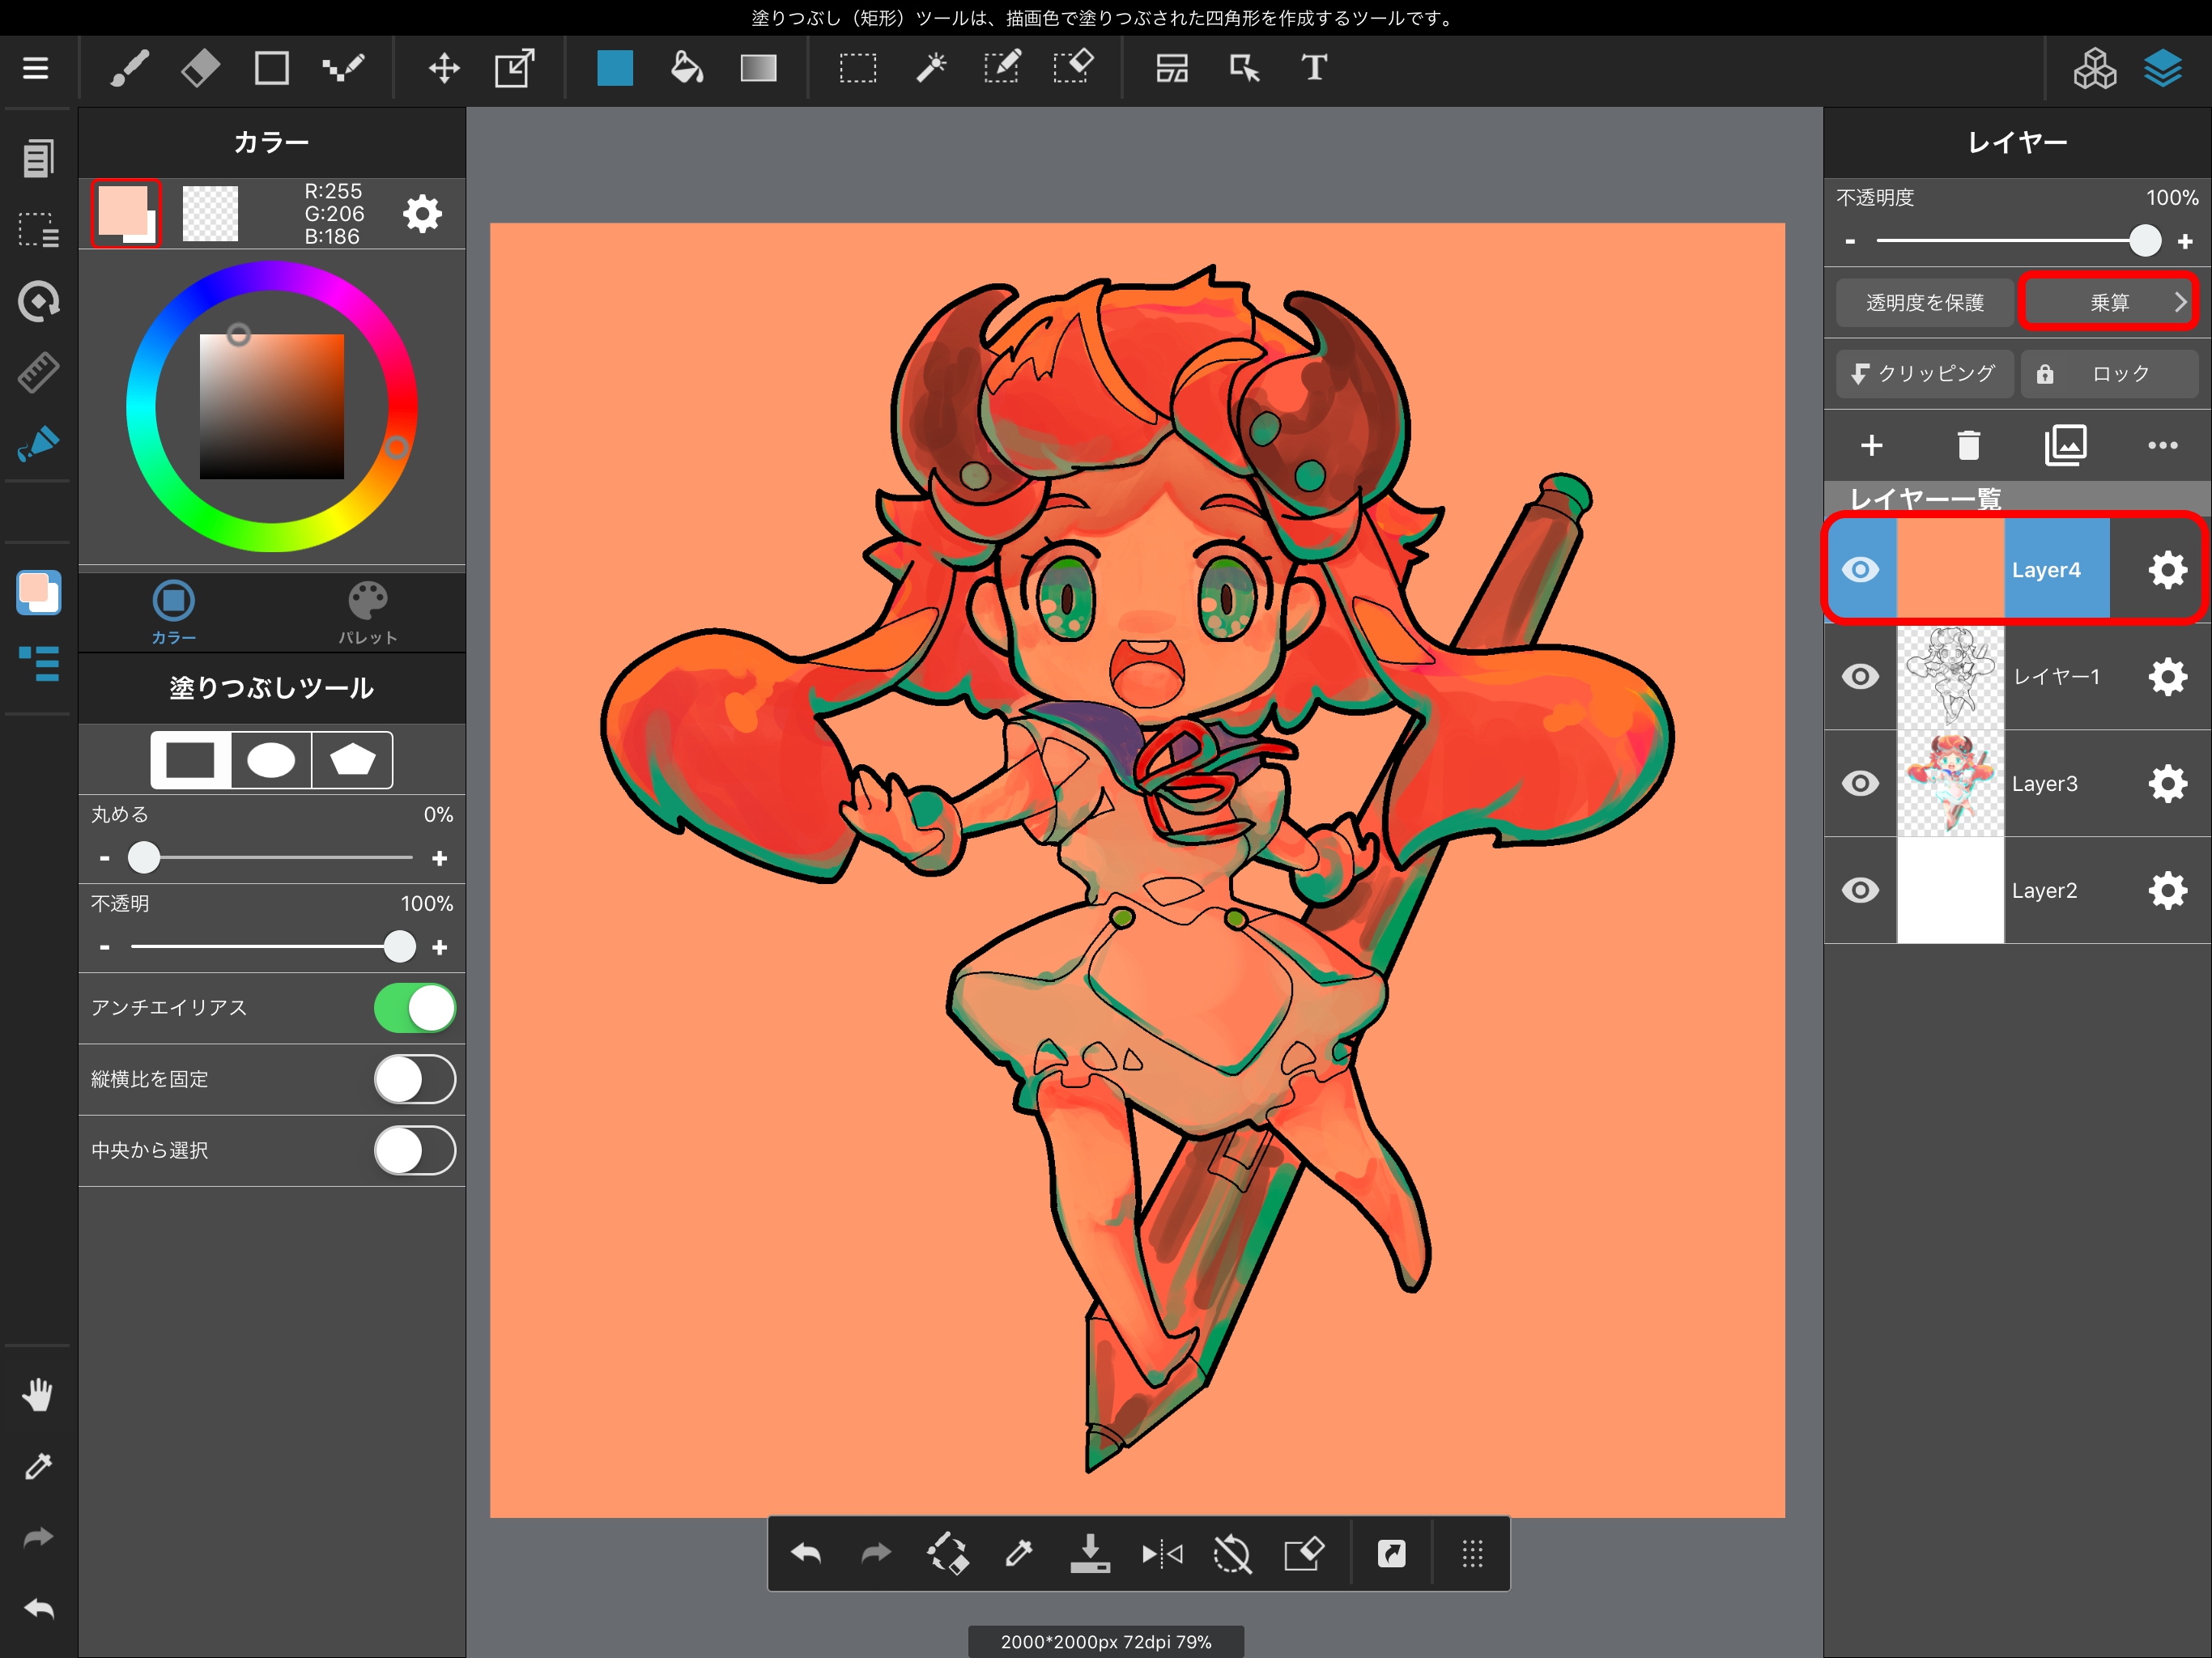
Task: Open layer more options (three dots)
Action: (x=2163, y=445)
